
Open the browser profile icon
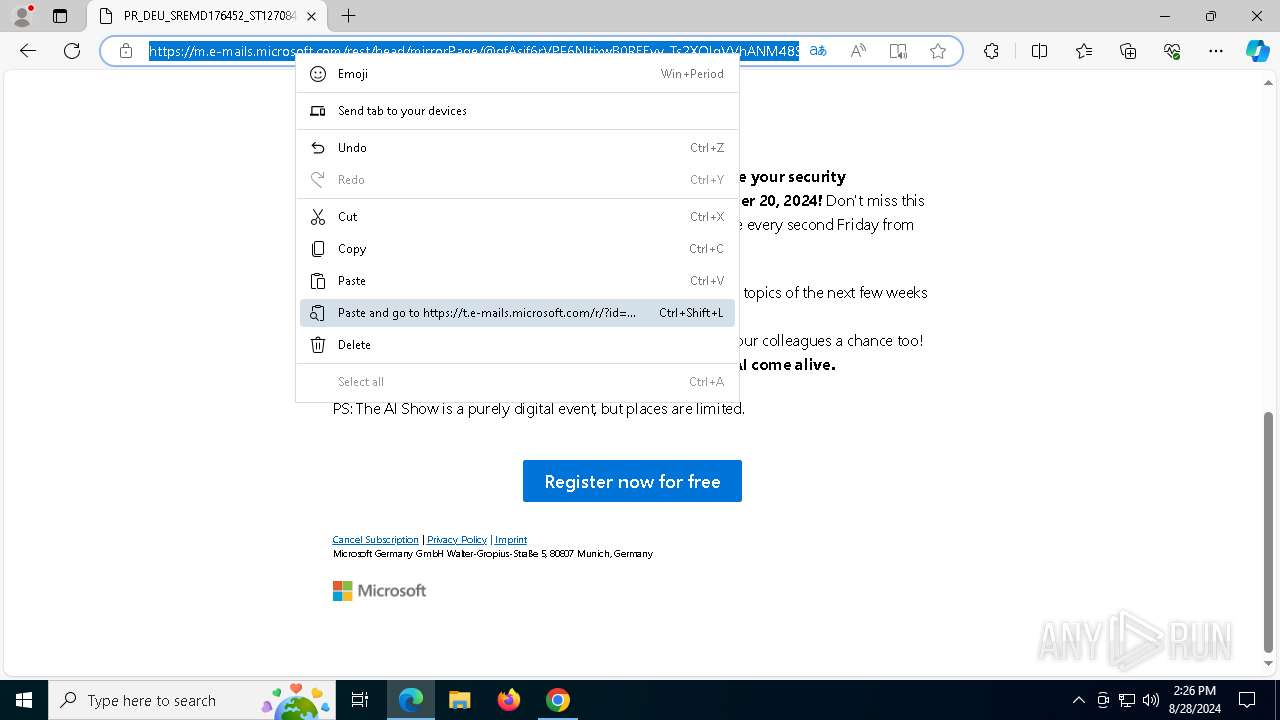click(22, 16)
